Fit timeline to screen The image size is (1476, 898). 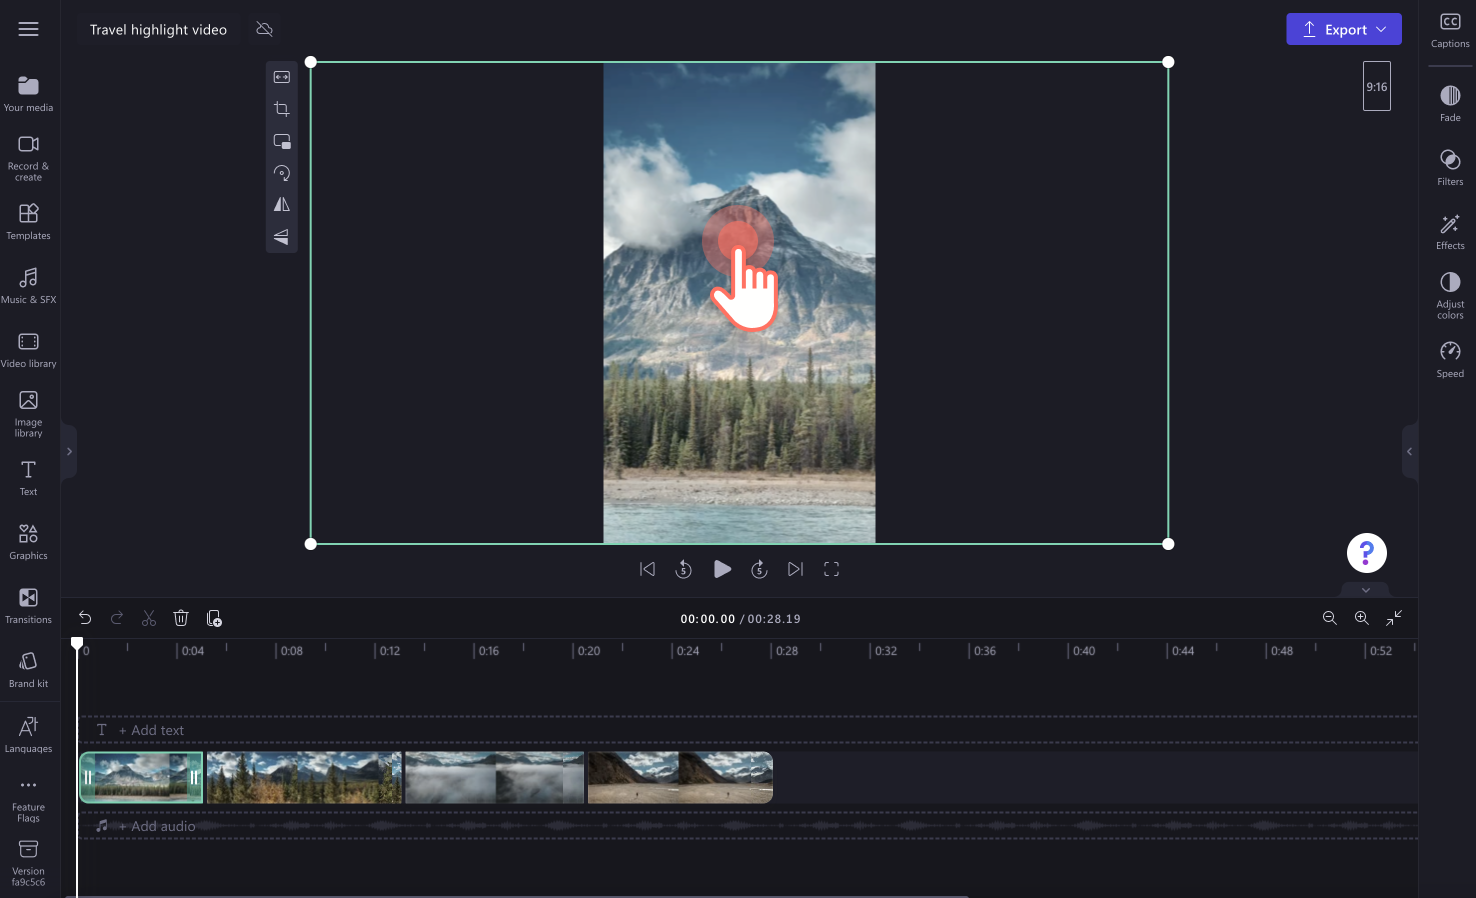[x=1394, y=618]
